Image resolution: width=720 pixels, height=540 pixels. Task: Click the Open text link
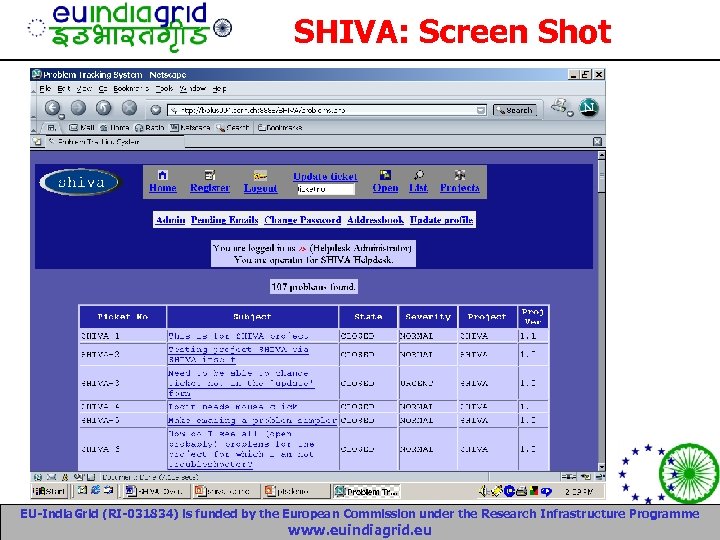tap(385, 188)
